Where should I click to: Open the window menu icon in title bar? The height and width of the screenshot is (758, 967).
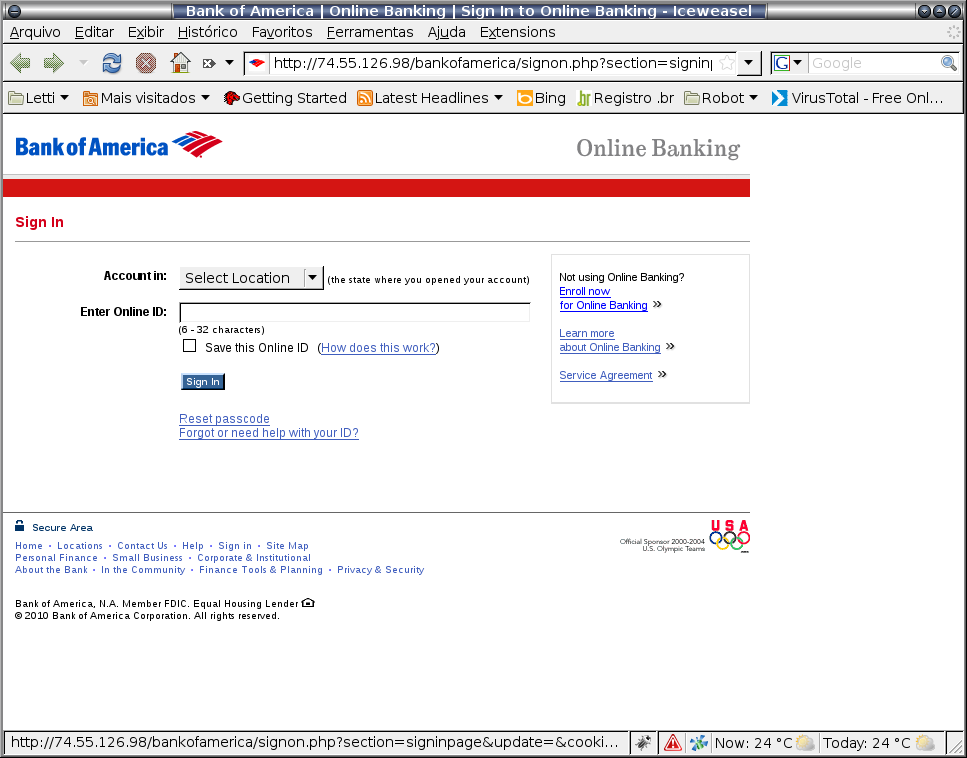pyautogui.click(x=13, y=11)
